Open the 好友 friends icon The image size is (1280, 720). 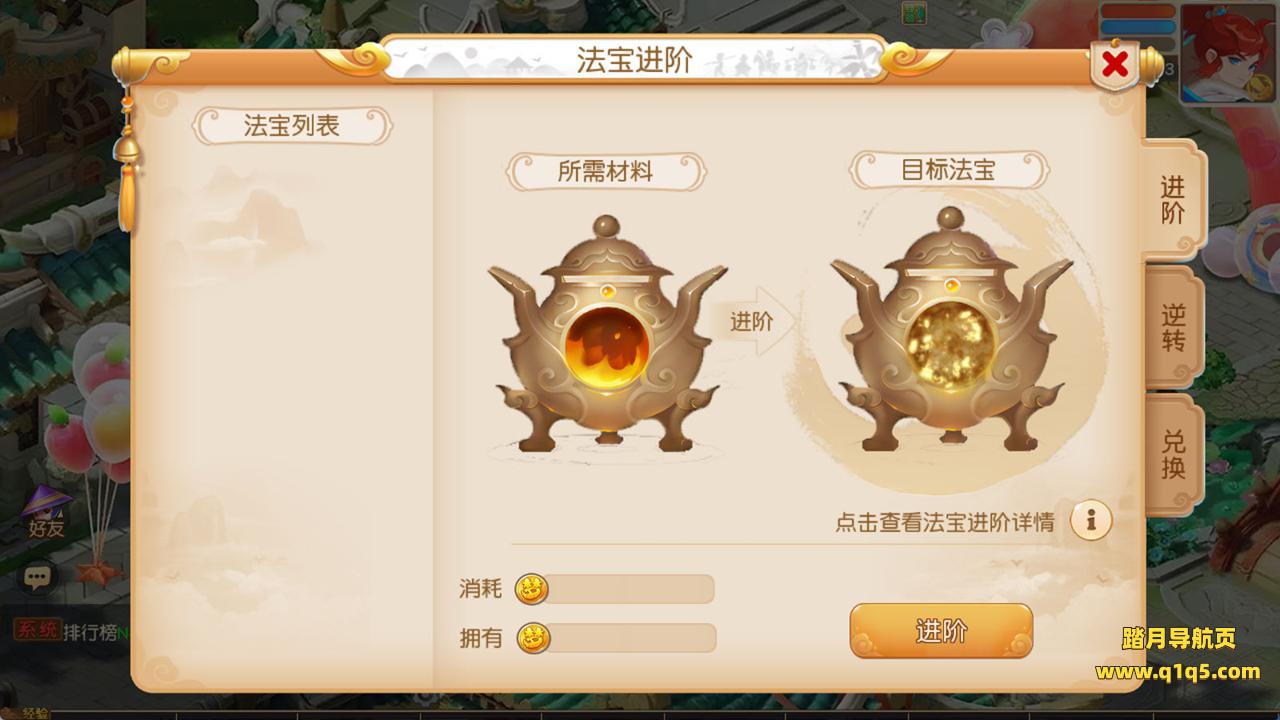coord(46,514)
